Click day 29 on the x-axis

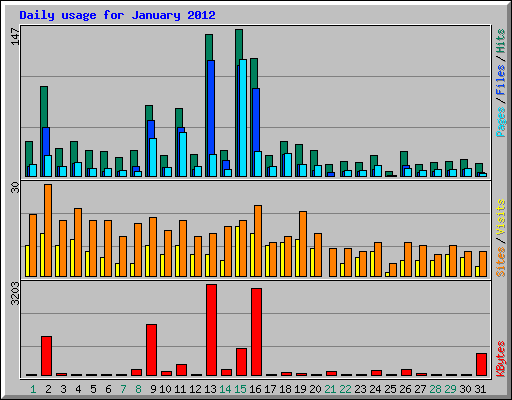450,389
